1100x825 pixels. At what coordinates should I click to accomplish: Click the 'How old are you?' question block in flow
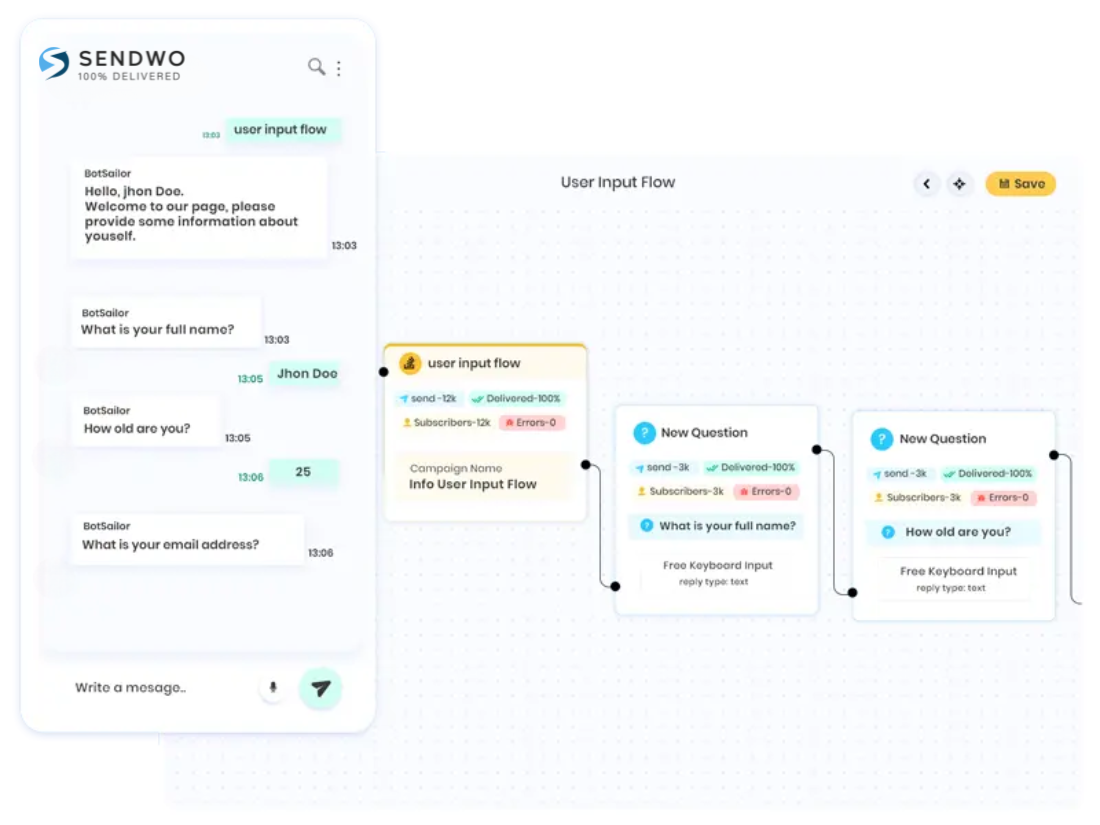click(x=953, y=532)
